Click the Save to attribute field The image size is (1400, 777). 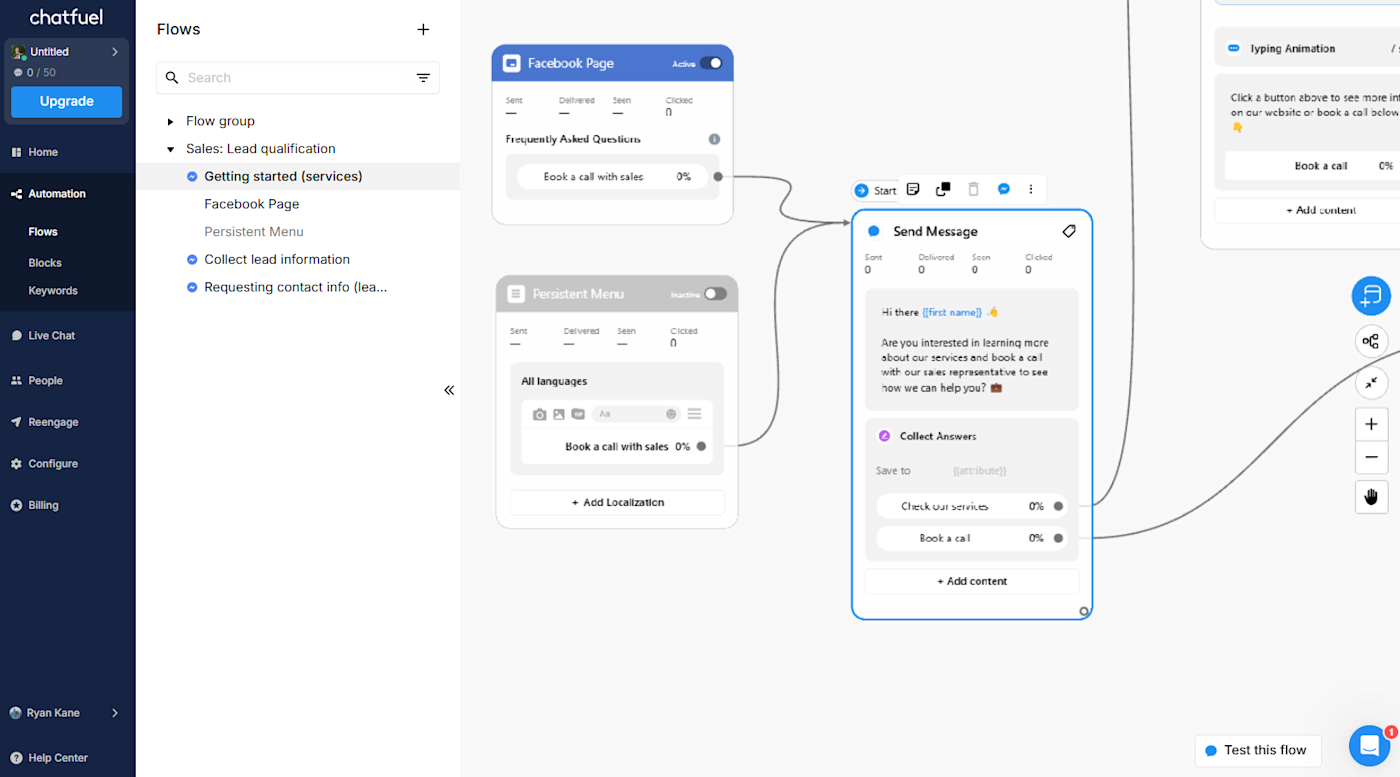click(x=979, y=471)
